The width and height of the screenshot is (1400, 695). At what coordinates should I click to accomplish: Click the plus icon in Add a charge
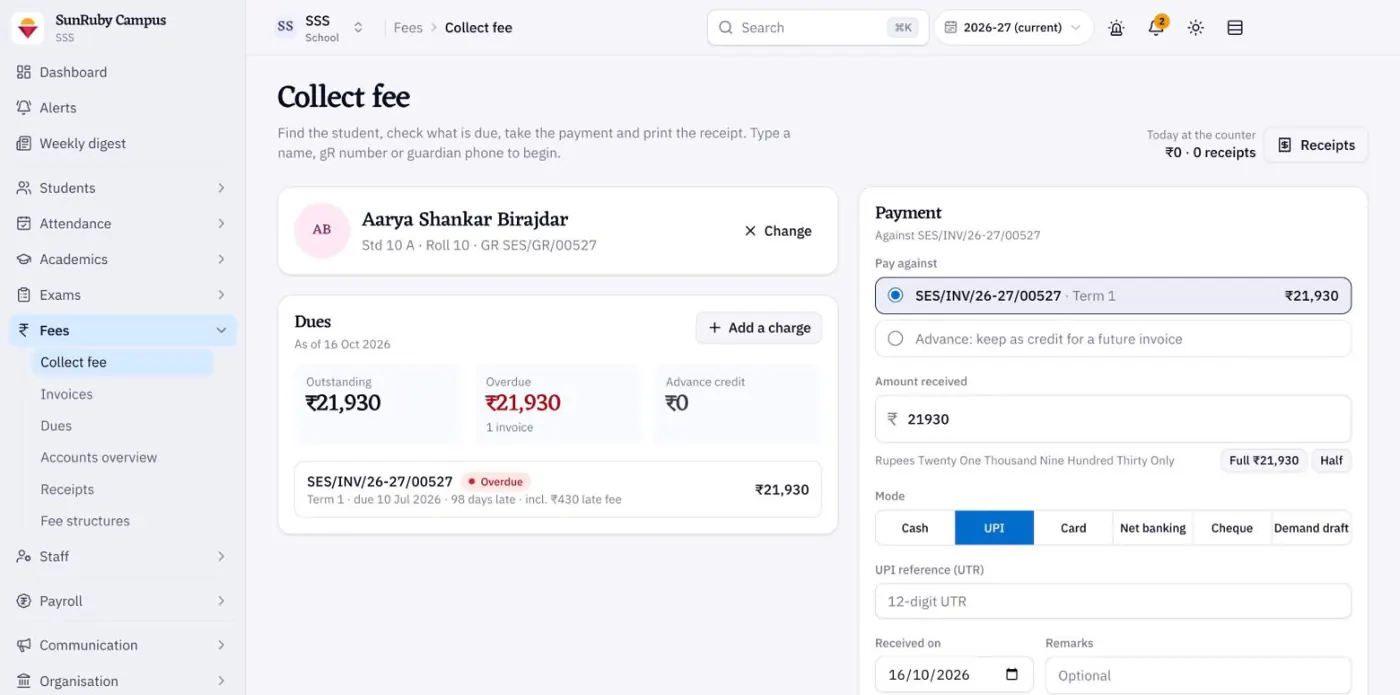[714, 328]
